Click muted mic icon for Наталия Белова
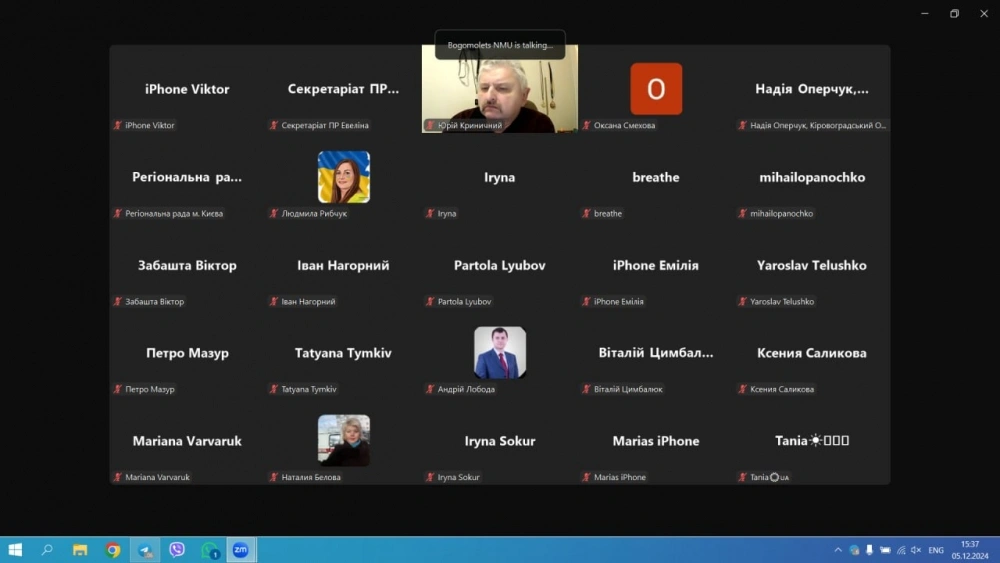Viewport: 1000px width, 563px height. point(274,477)
